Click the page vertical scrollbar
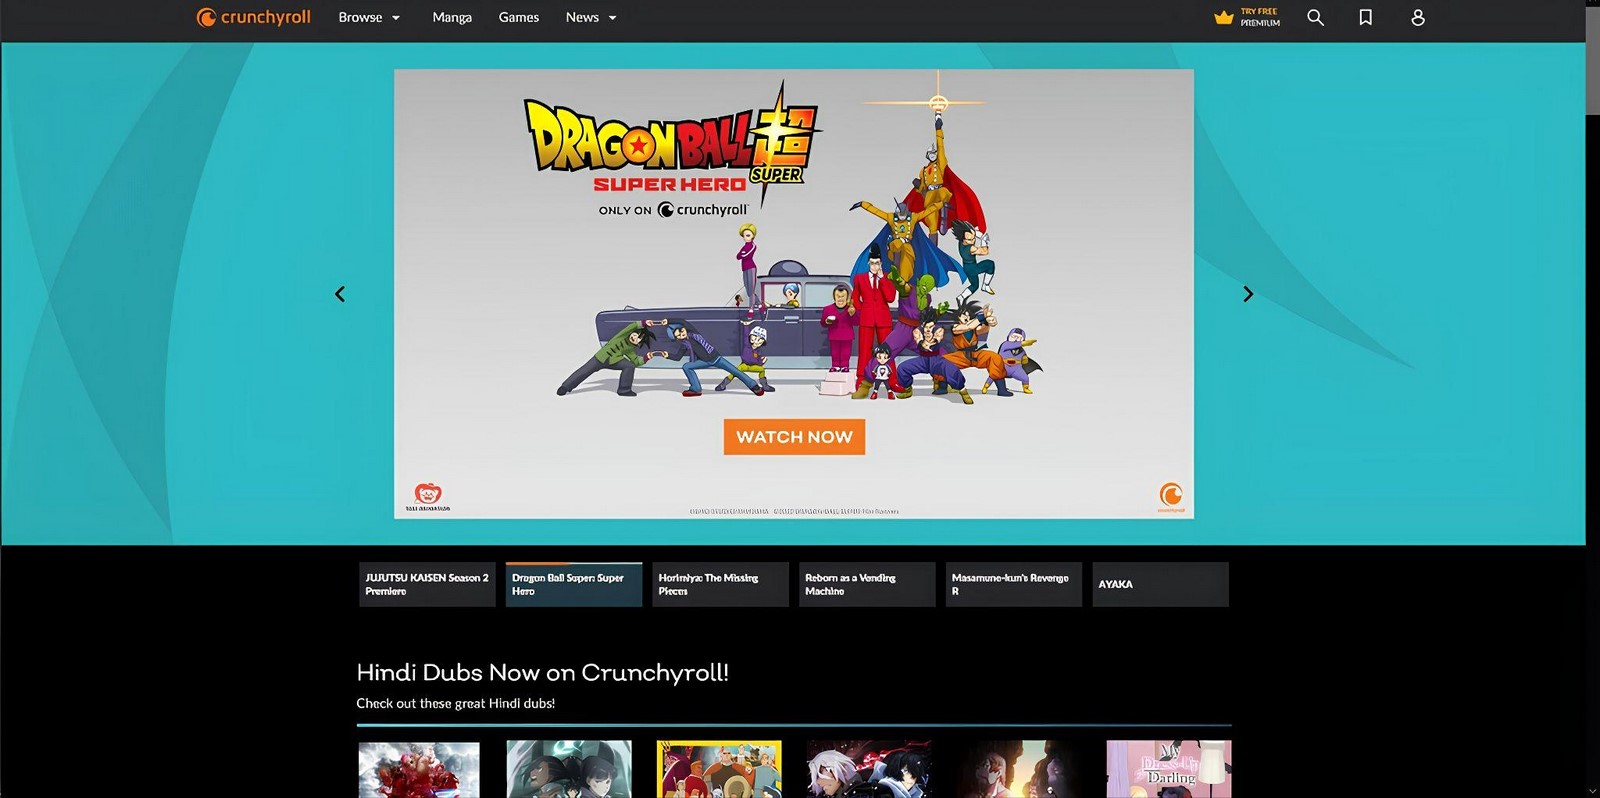This screenshot has height=798, width=1600. (x=1592, y=60)
